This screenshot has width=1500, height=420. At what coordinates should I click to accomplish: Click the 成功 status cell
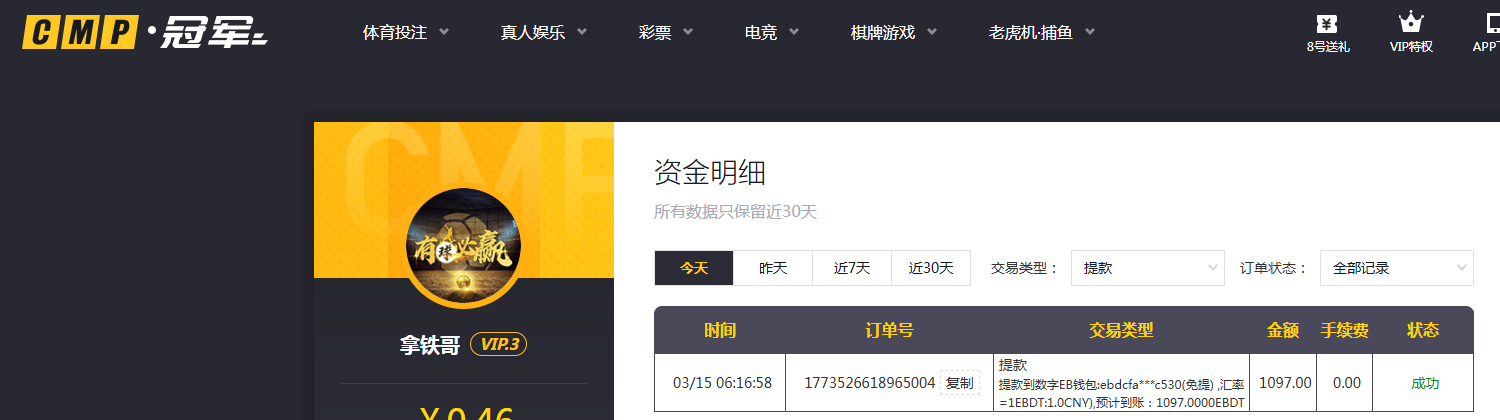pos(1425,383)
